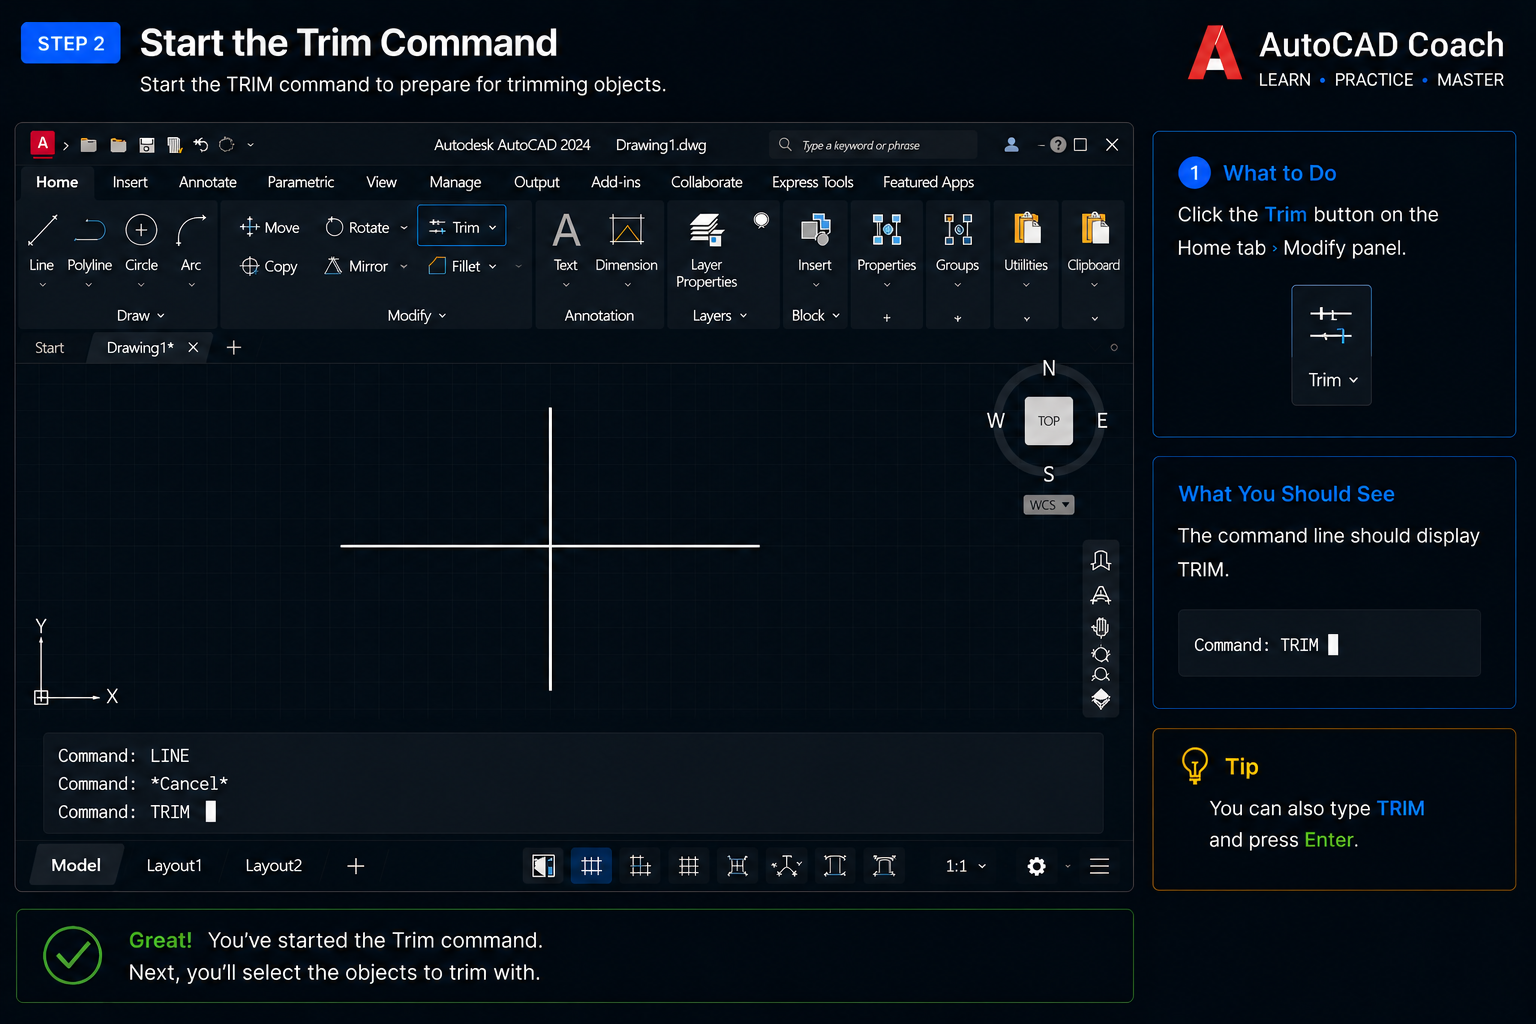Viewport: 1536px width, 1024px height.
Task: Click the Move tool
Action: [x=270, y=227]
